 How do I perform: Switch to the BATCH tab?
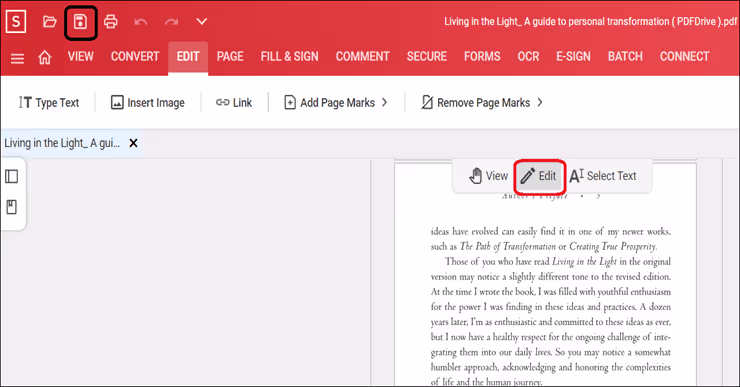(625, 57)
